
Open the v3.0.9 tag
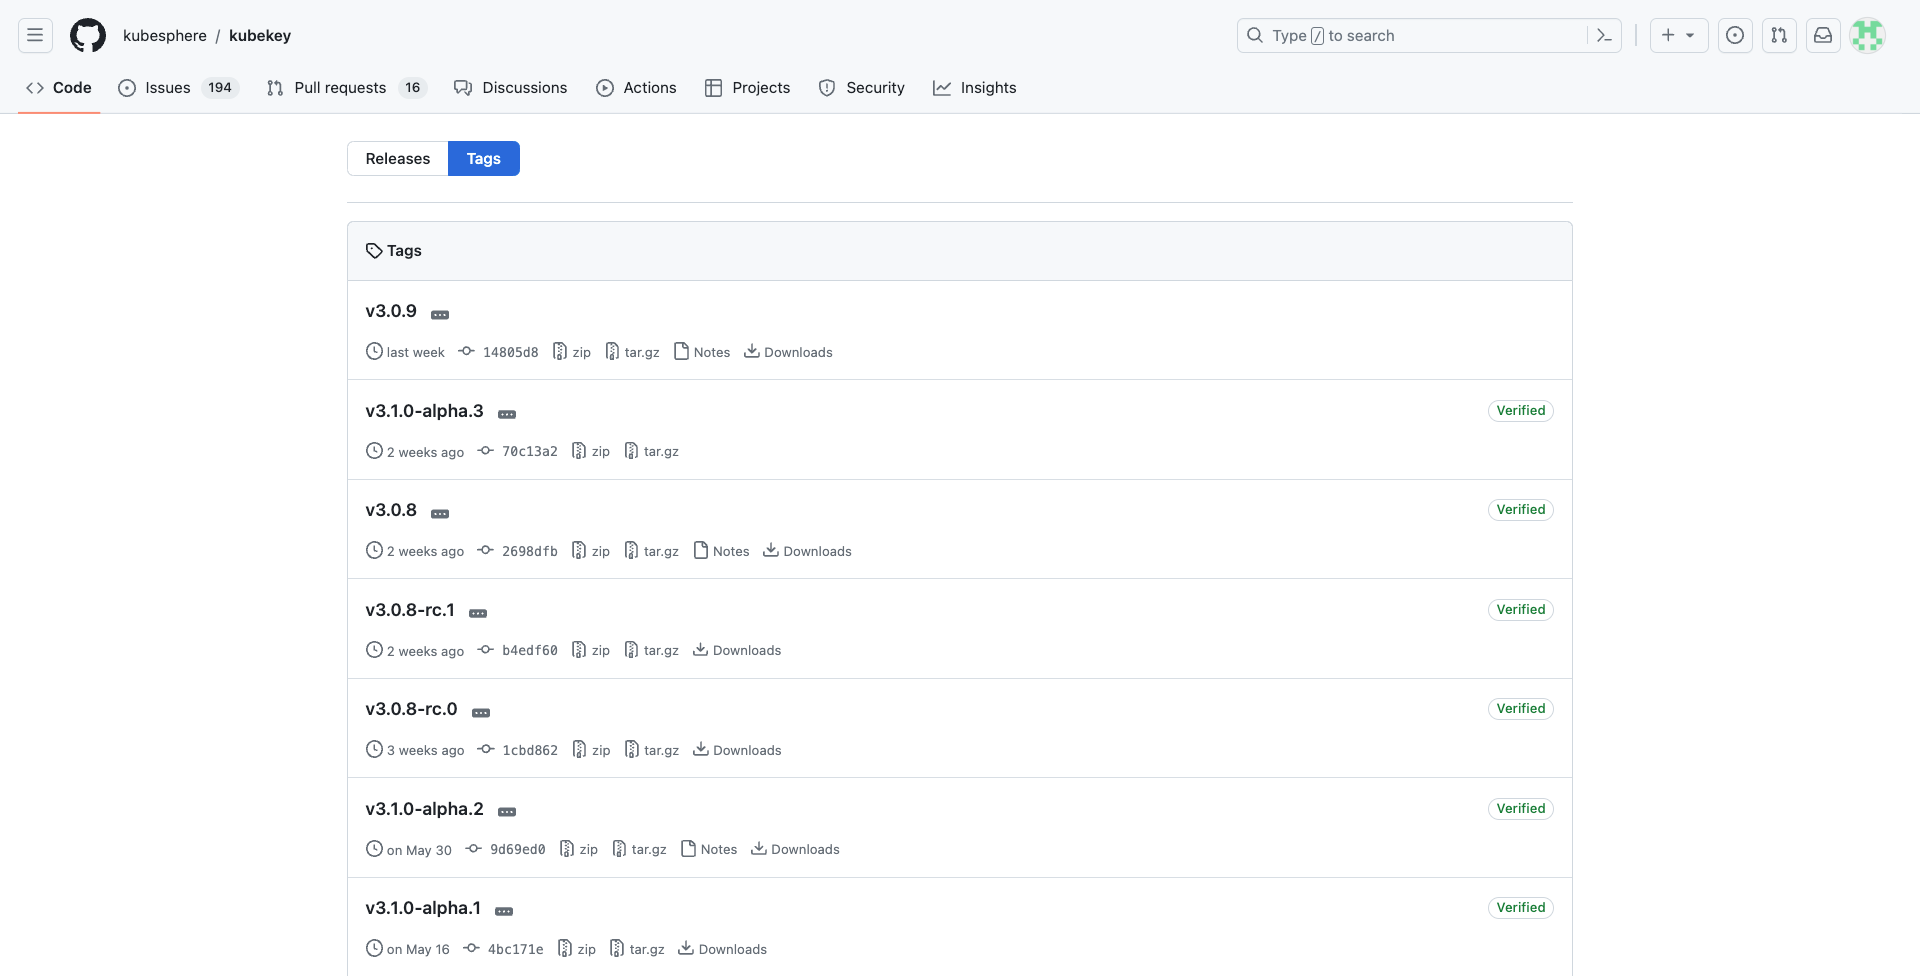click(x=391, y=311)
